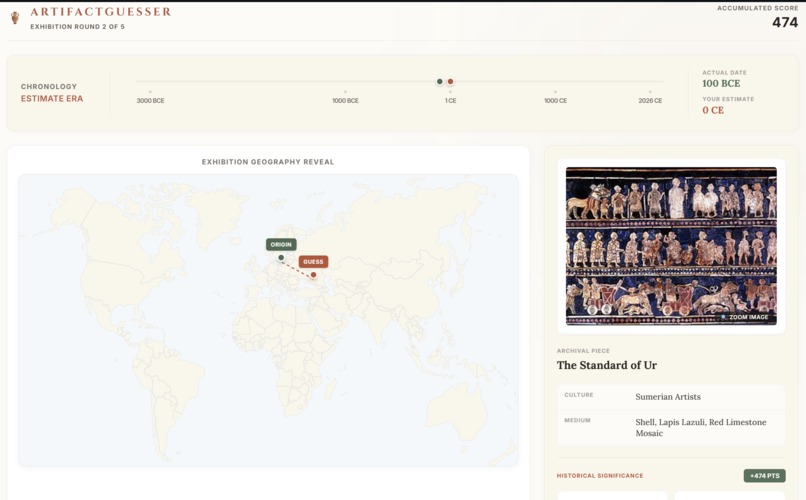
Task: Click the Estimate Era label
Action: click(x=52, y=99)
